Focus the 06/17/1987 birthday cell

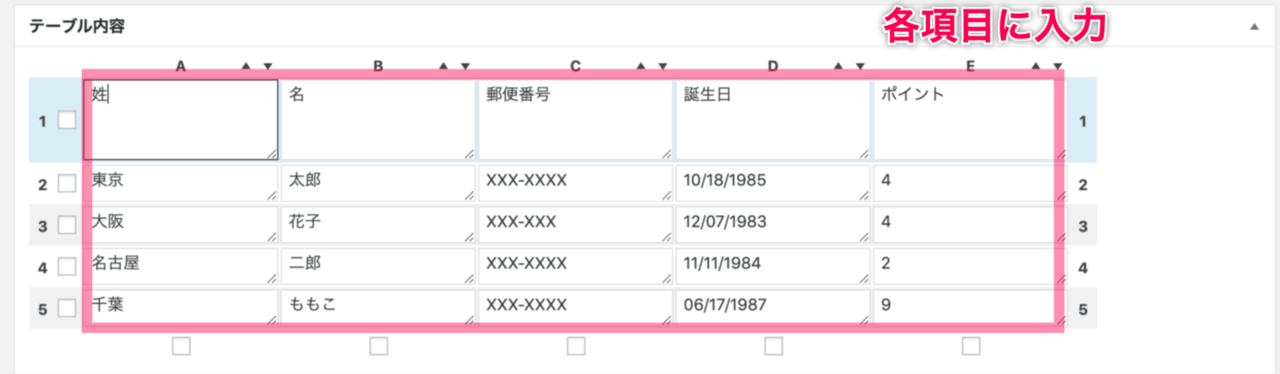click(x=773, y=308)
